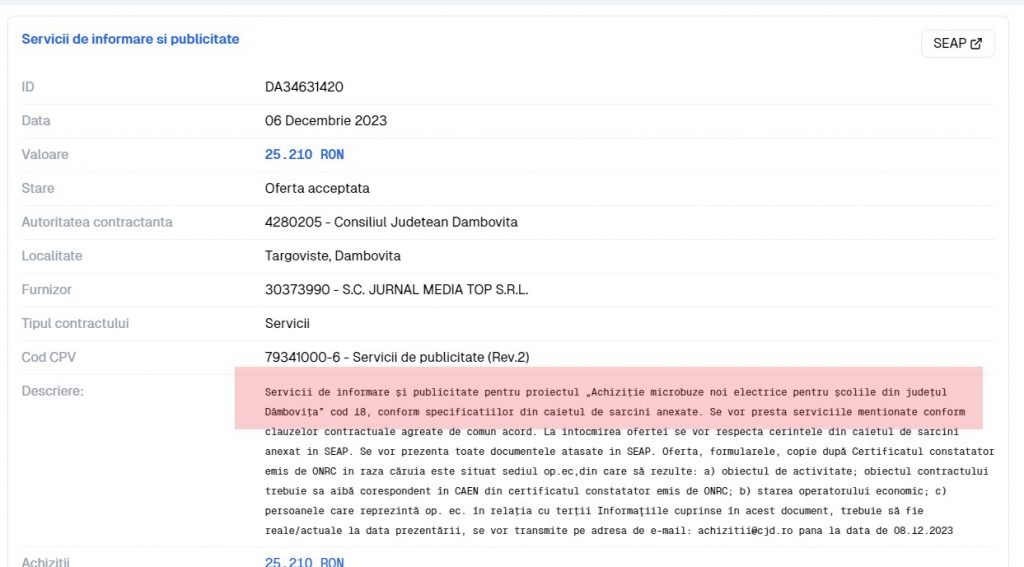The width and height of the screenshot is (1024, 567).
Task: Click the 'Autoritatea contractanta' field label
Action: tap(97, 222)
